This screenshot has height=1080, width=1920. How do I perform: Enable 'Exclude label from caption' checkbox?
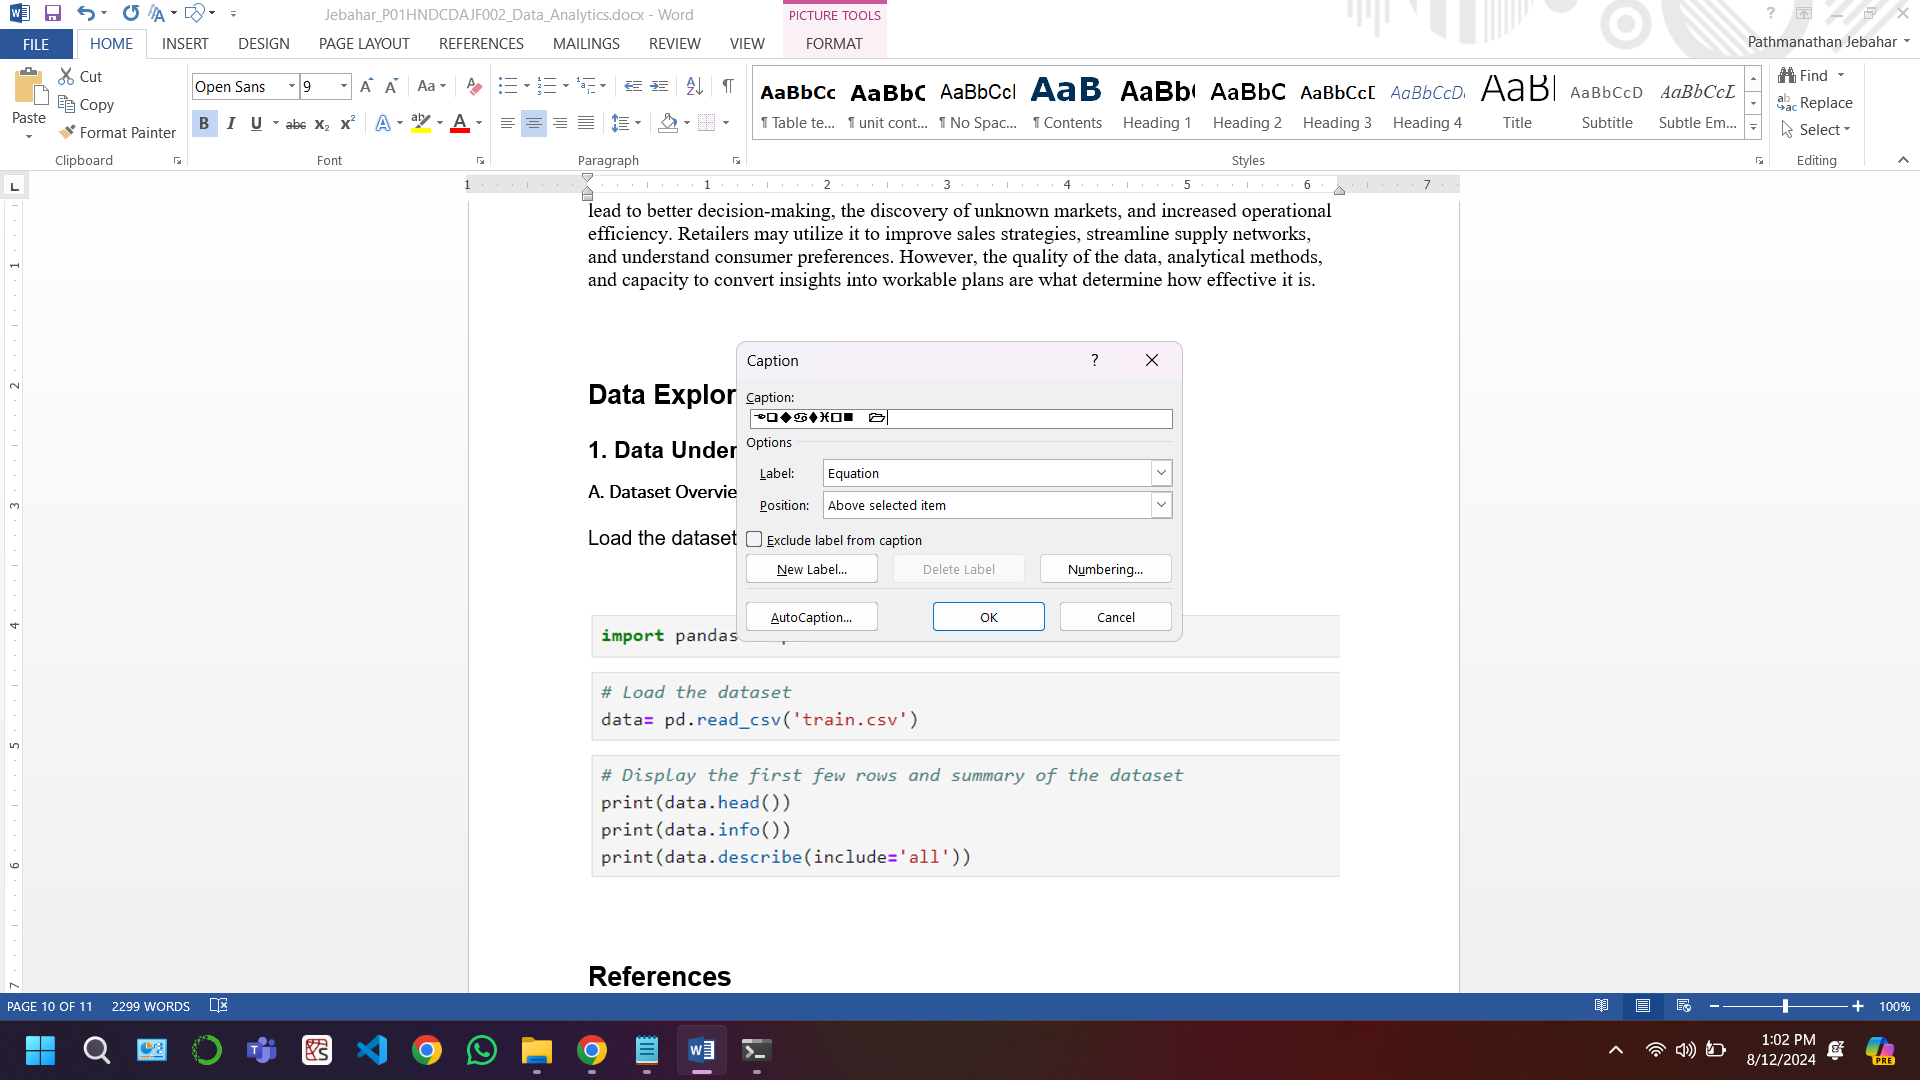point(754,539)
